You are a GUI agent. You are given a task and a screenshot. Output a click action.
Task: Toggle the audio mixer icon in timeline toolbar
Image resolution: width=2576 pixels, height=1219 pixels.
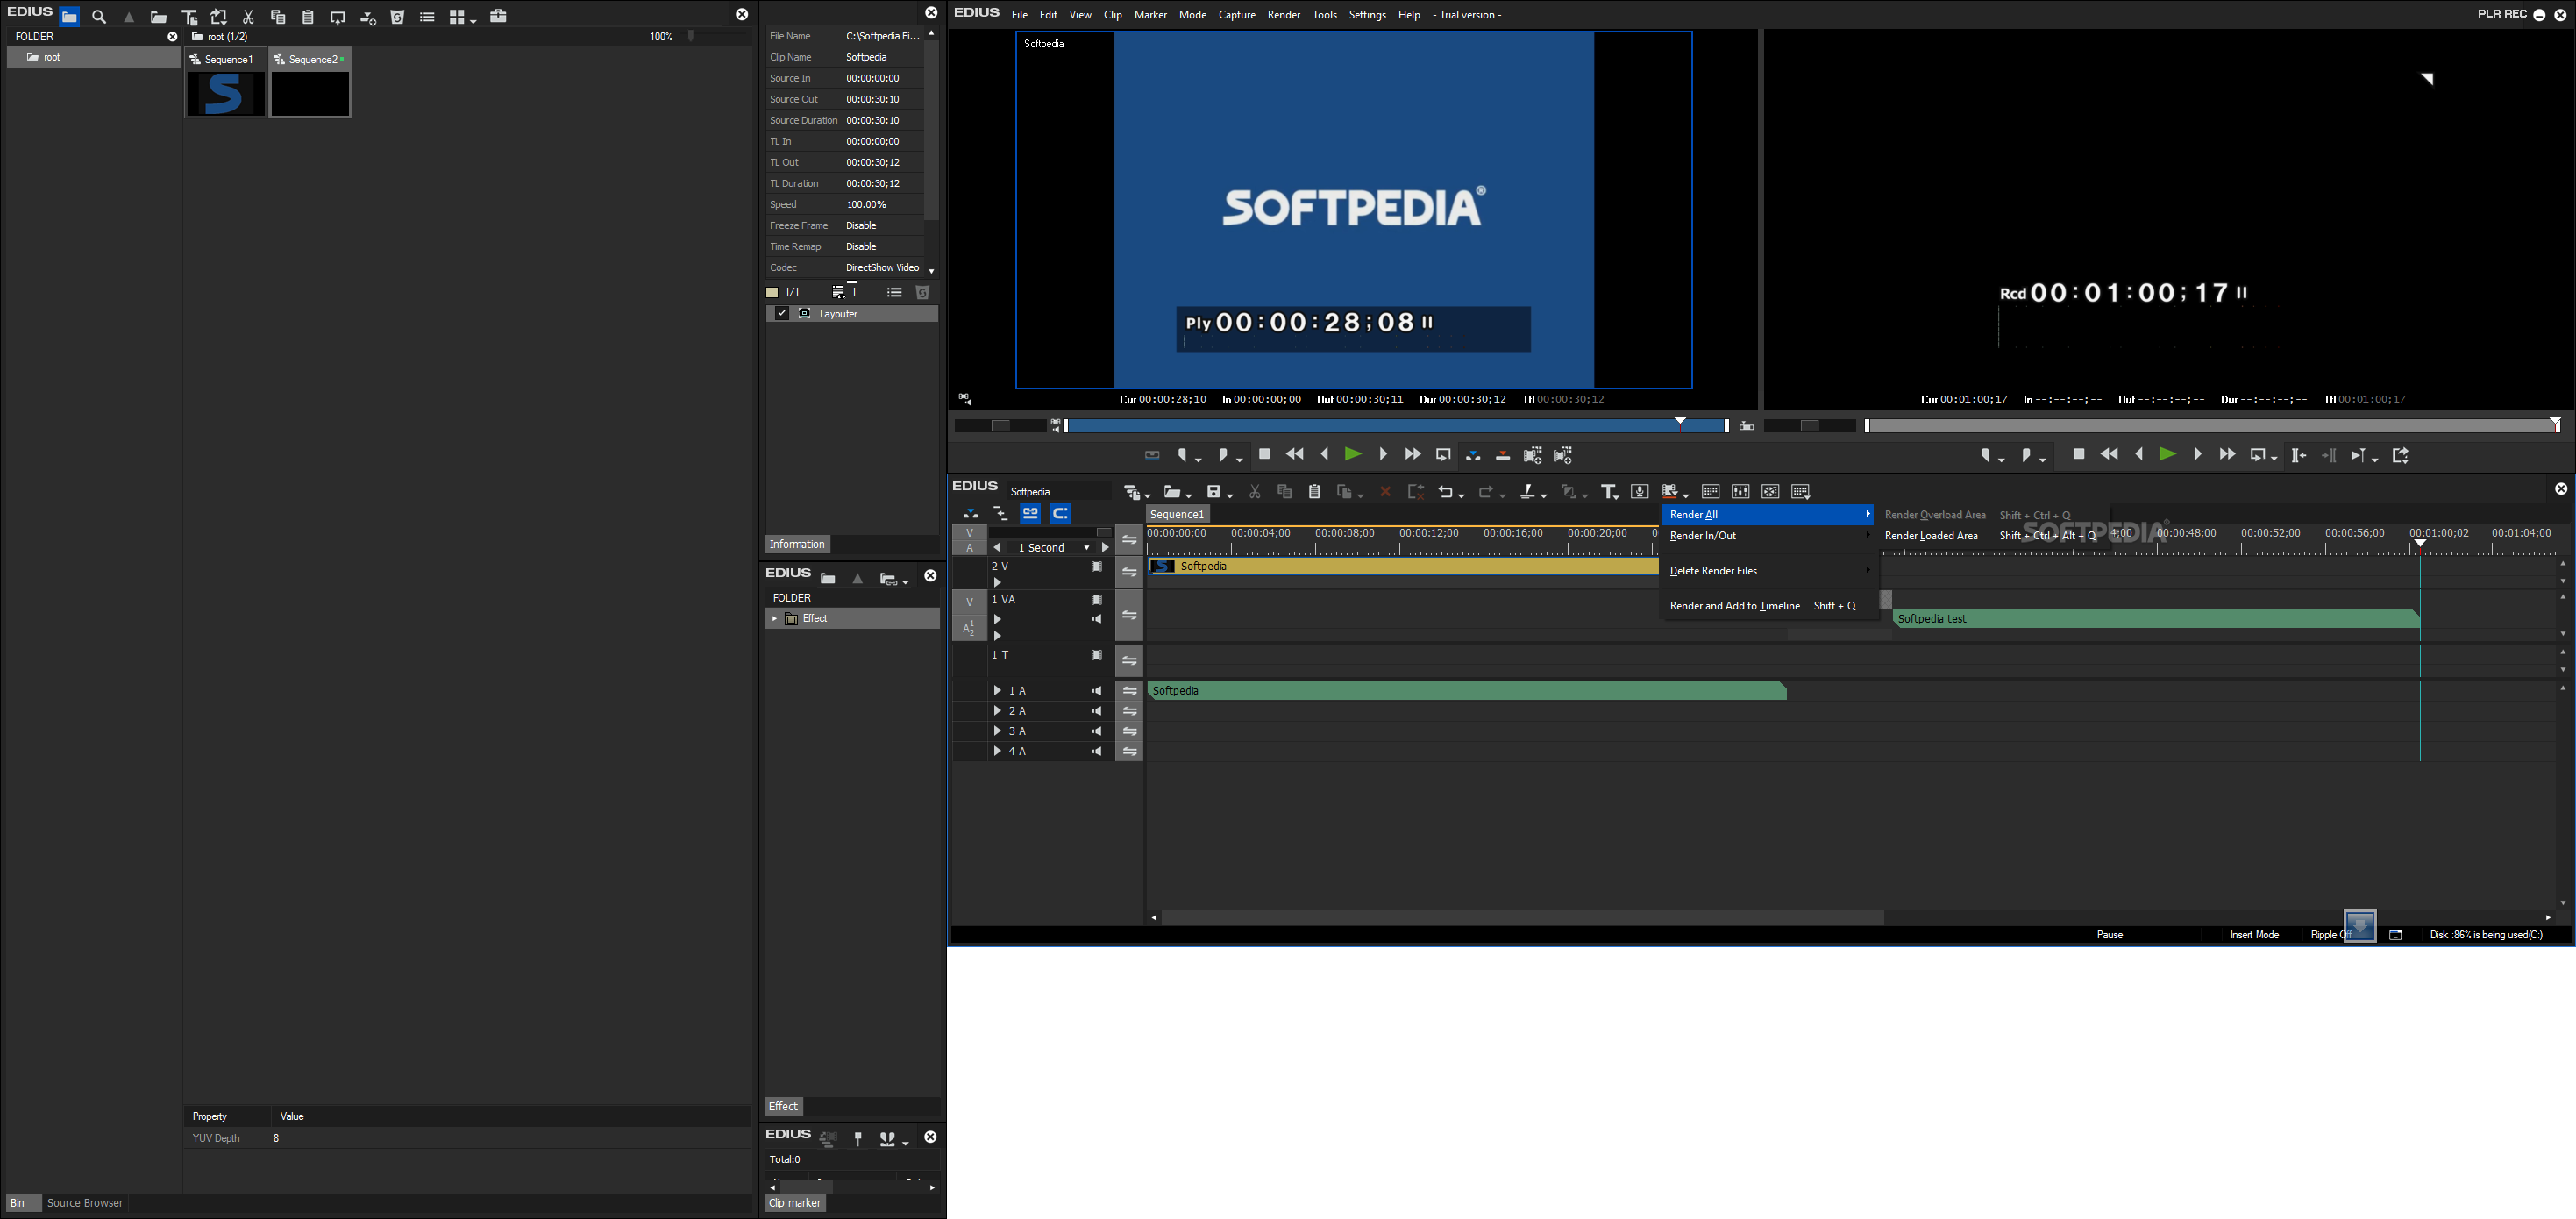(x=1741, y=492)
